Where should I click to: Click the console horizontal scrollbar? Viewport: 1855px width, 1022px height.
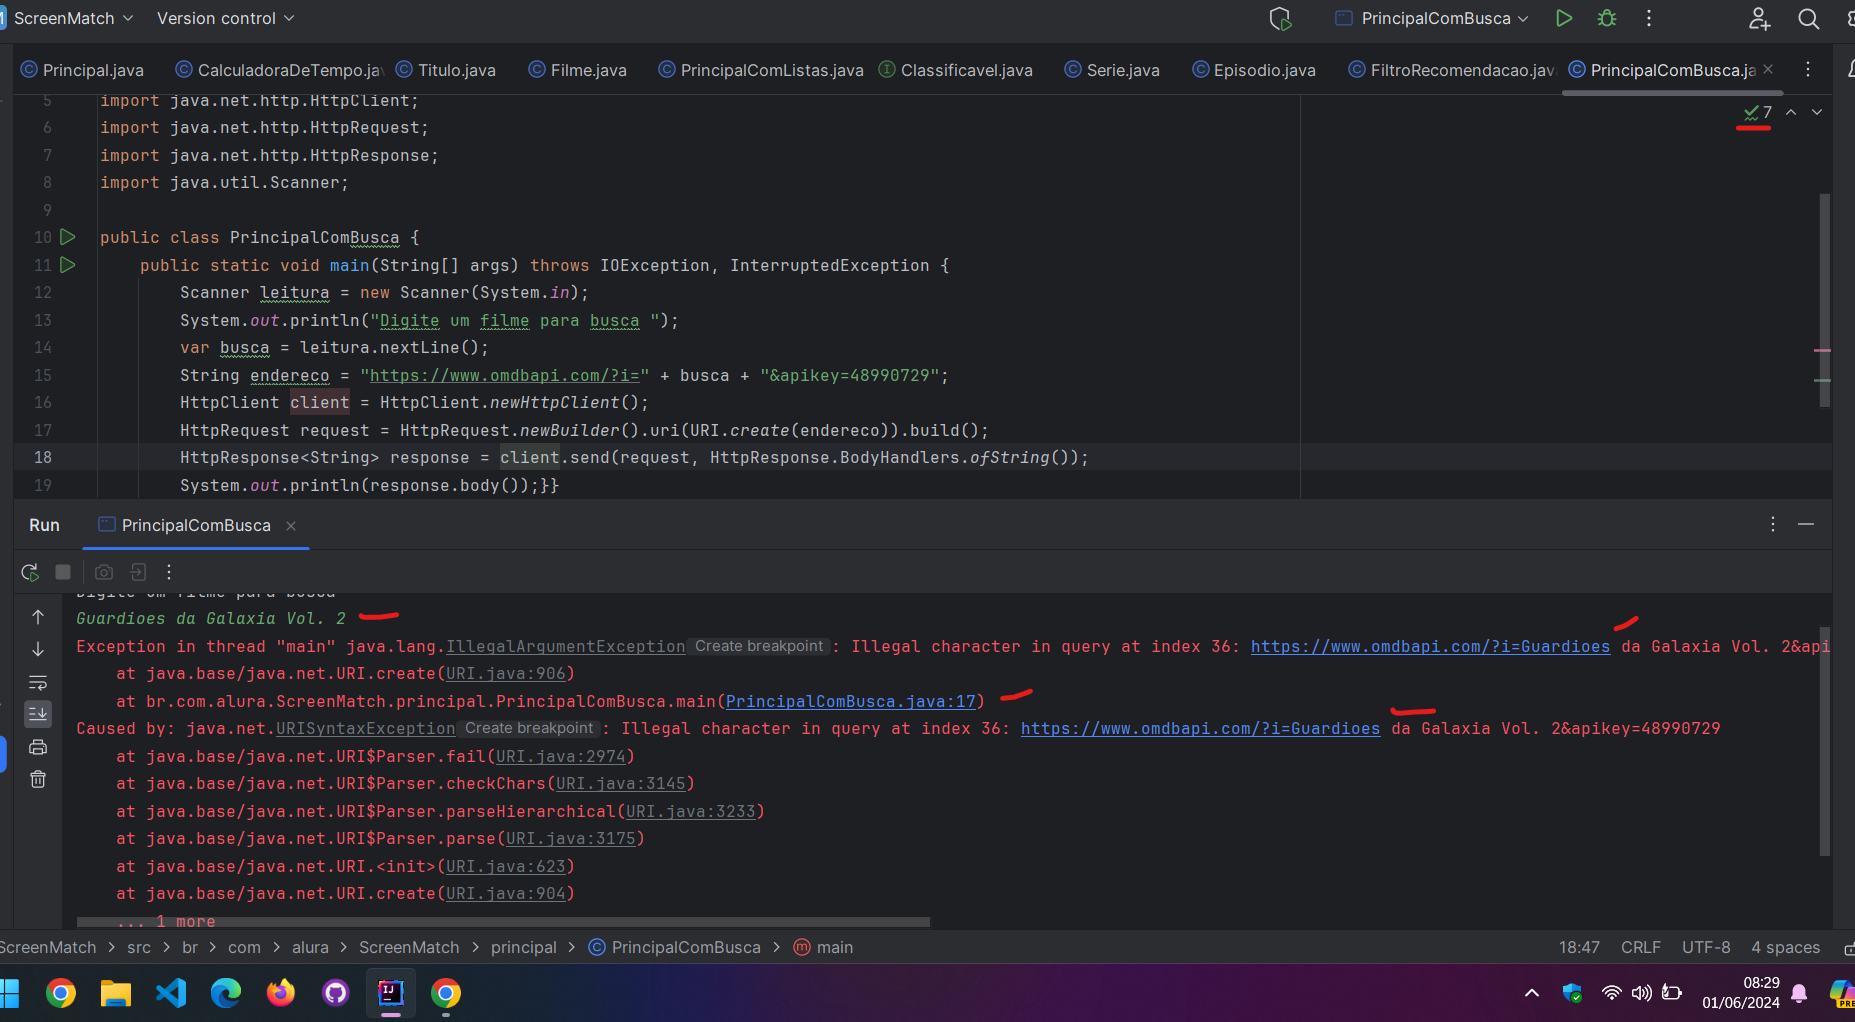click(503, 921)
